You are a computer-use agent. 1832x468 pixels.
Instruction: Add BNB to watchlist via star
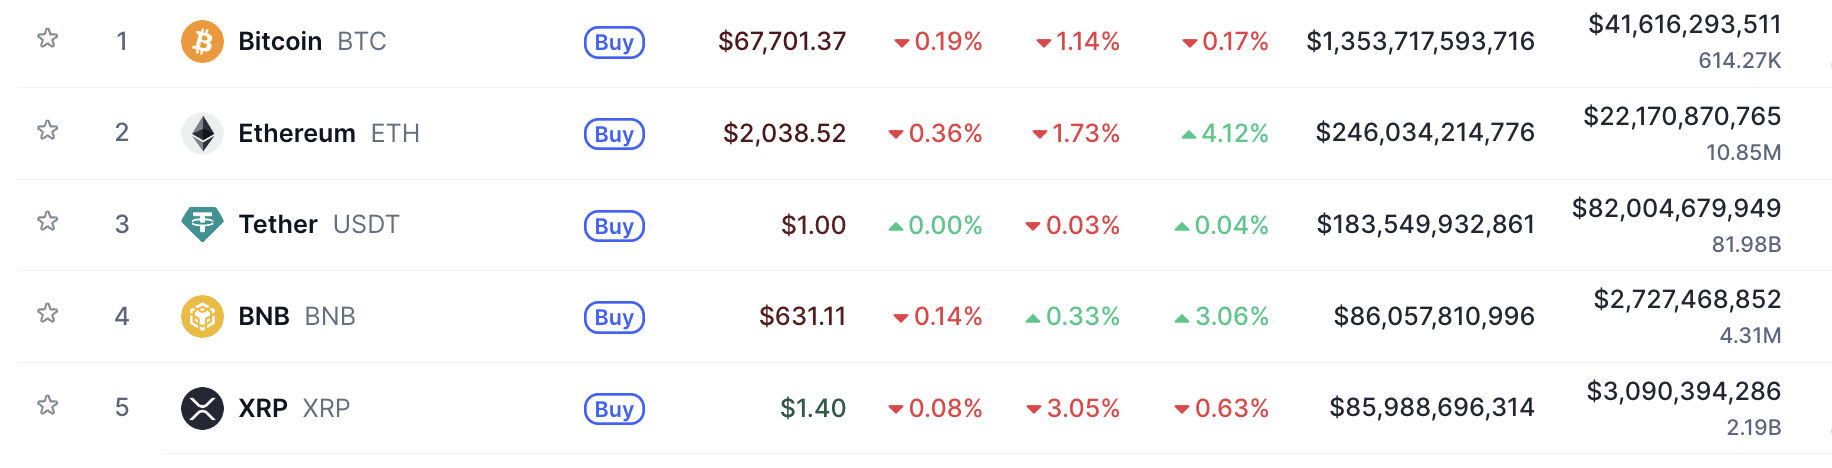(x=47, y=314)
